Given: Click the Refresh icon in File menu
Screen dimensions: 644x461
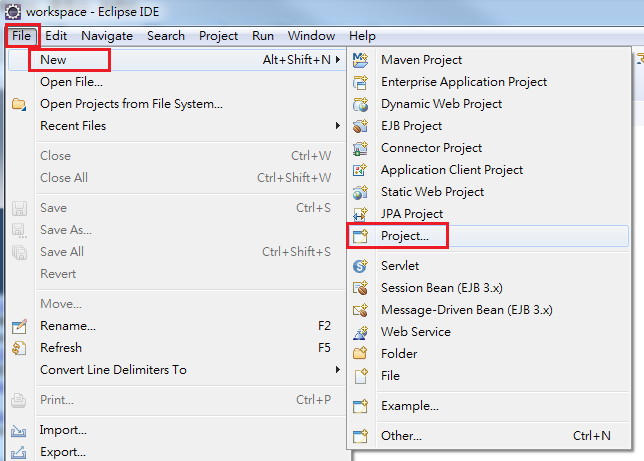Looking at the screenshot, I should click(x=18, y=348).
